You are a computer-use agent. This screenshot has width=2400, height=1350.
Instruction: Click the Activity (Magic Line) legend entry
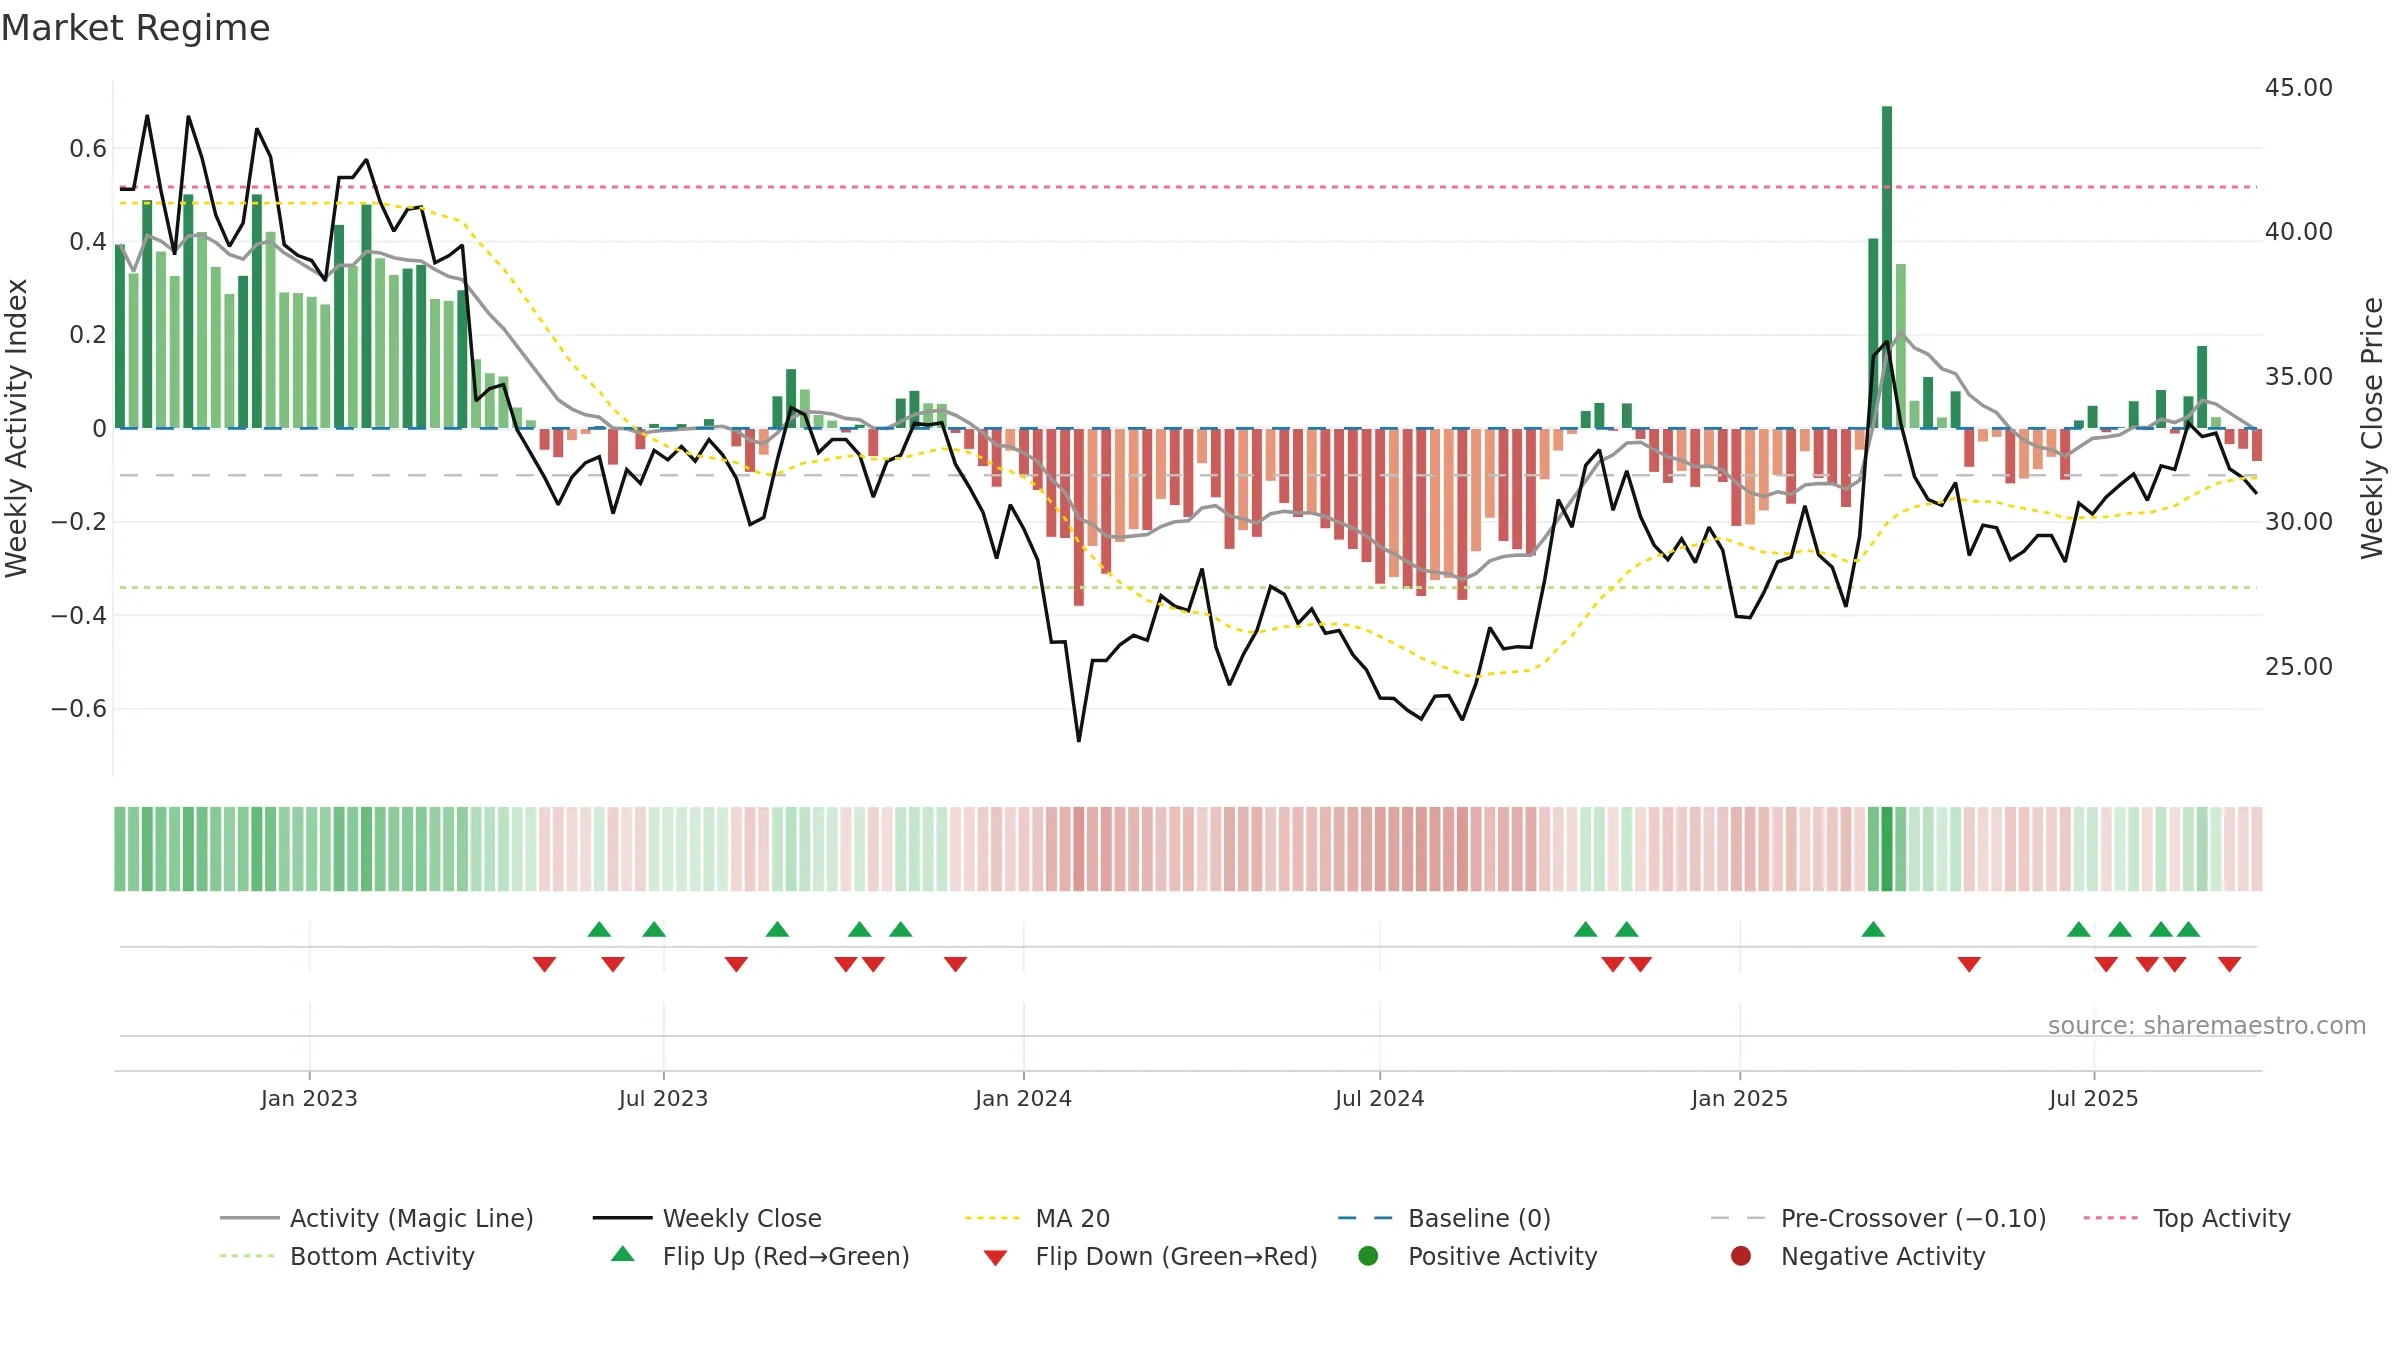pyautogui.click(x=377, y=1218)
